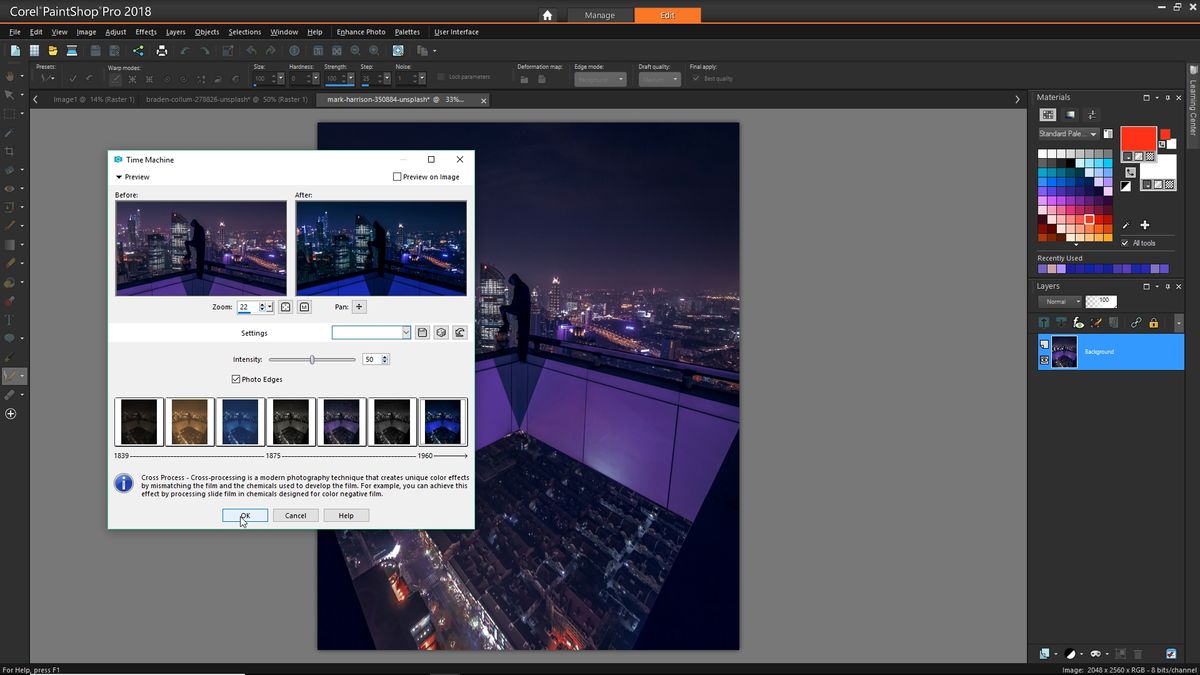Screen dimensions: 1200x675
Task: Enable the Preview on Image checkbox
Action: coord(397,176)
